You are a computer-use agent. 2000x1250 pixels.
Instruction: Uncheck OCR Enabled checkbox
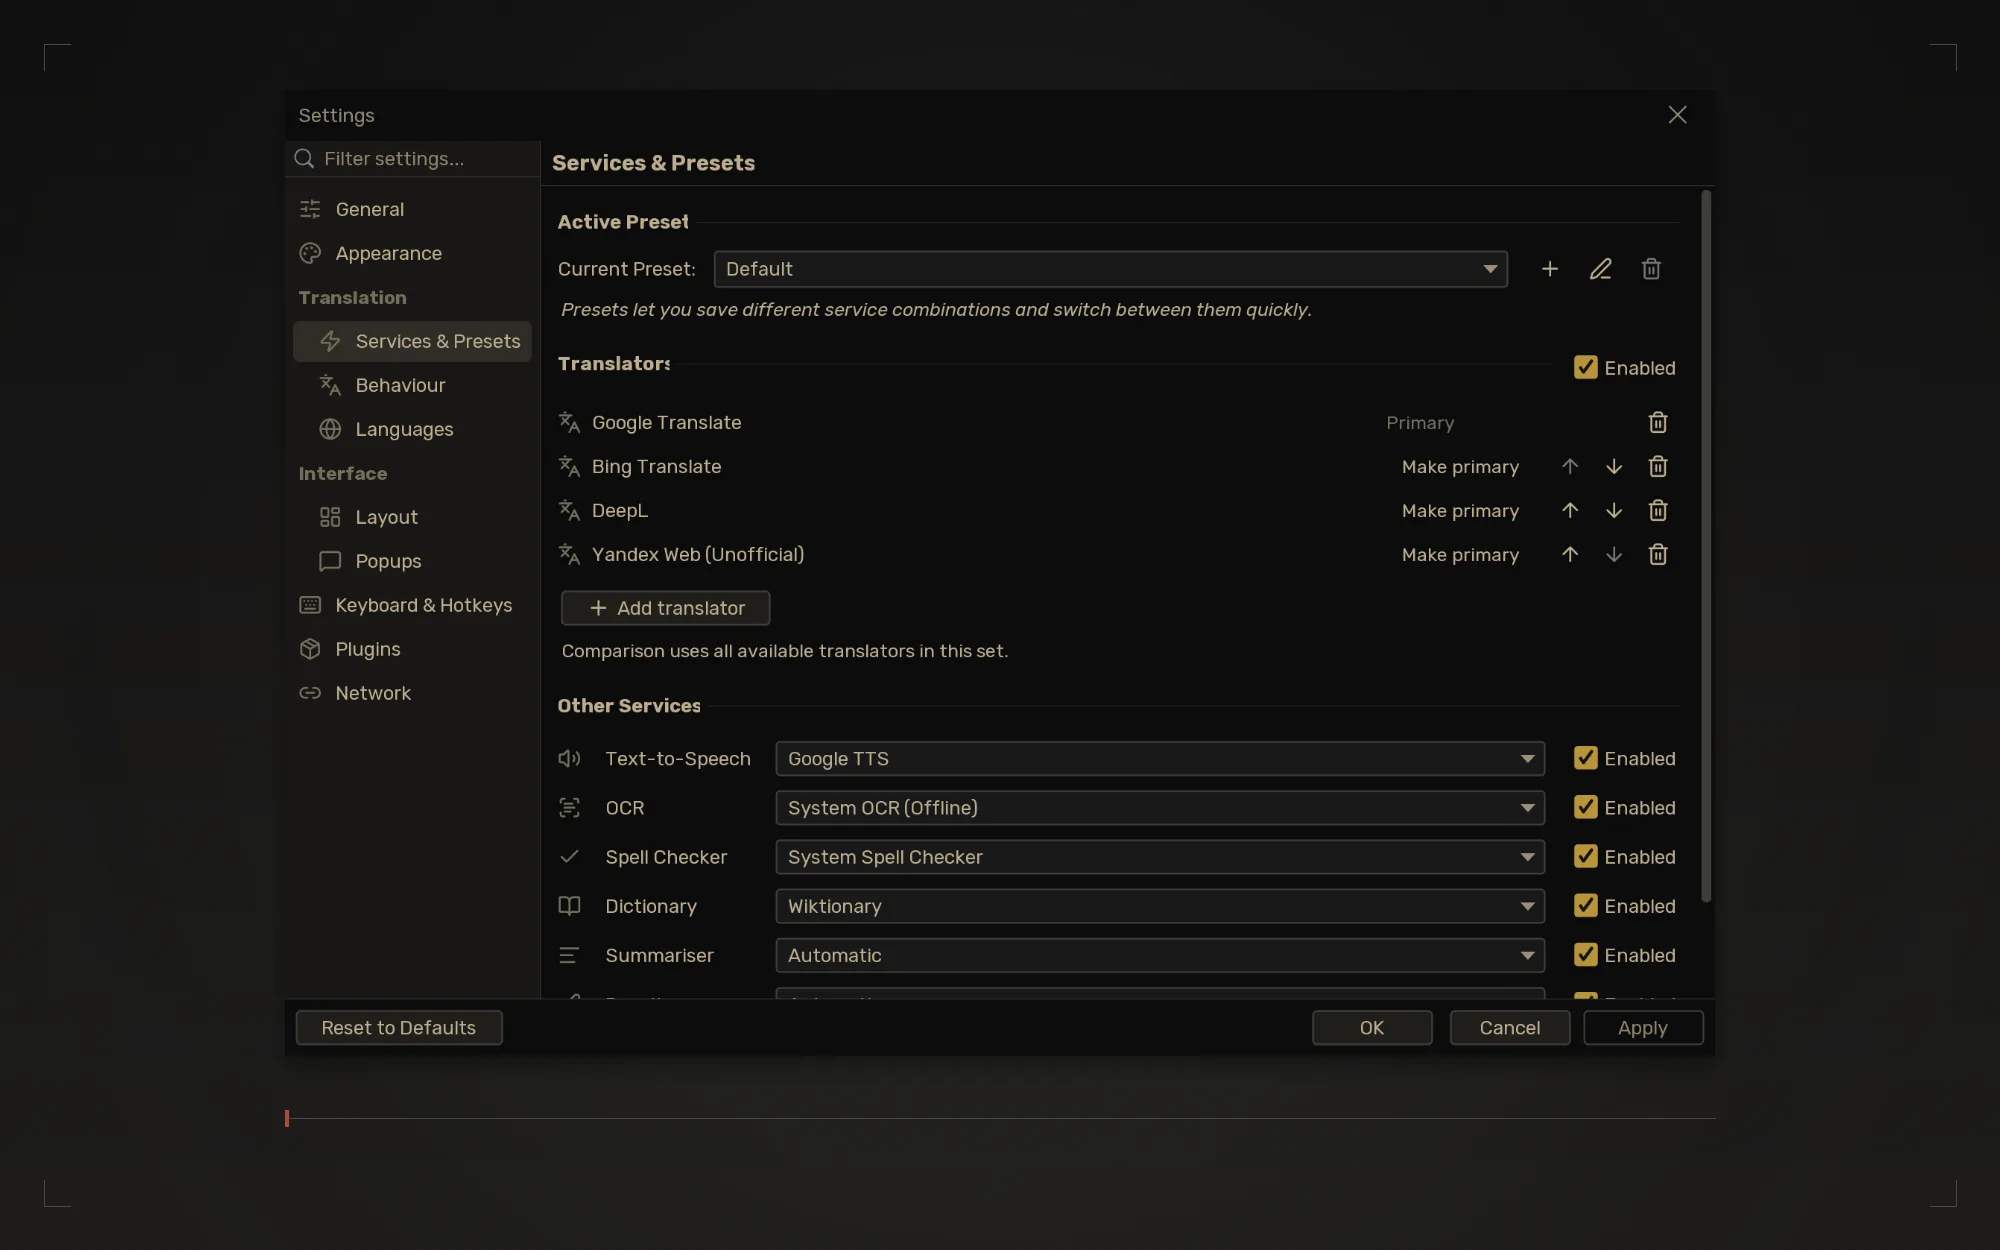(1585, 807)
